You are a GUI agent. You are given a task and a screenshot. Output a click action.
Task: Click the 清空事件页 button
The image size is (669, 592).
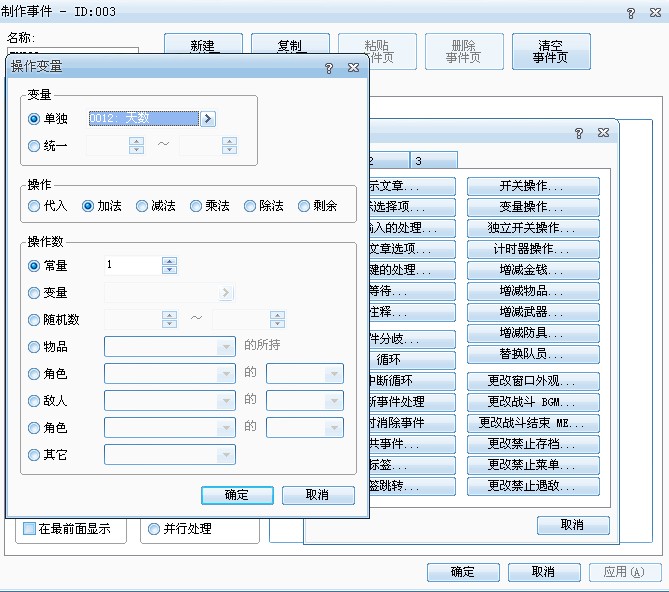[x=551, y=51]
